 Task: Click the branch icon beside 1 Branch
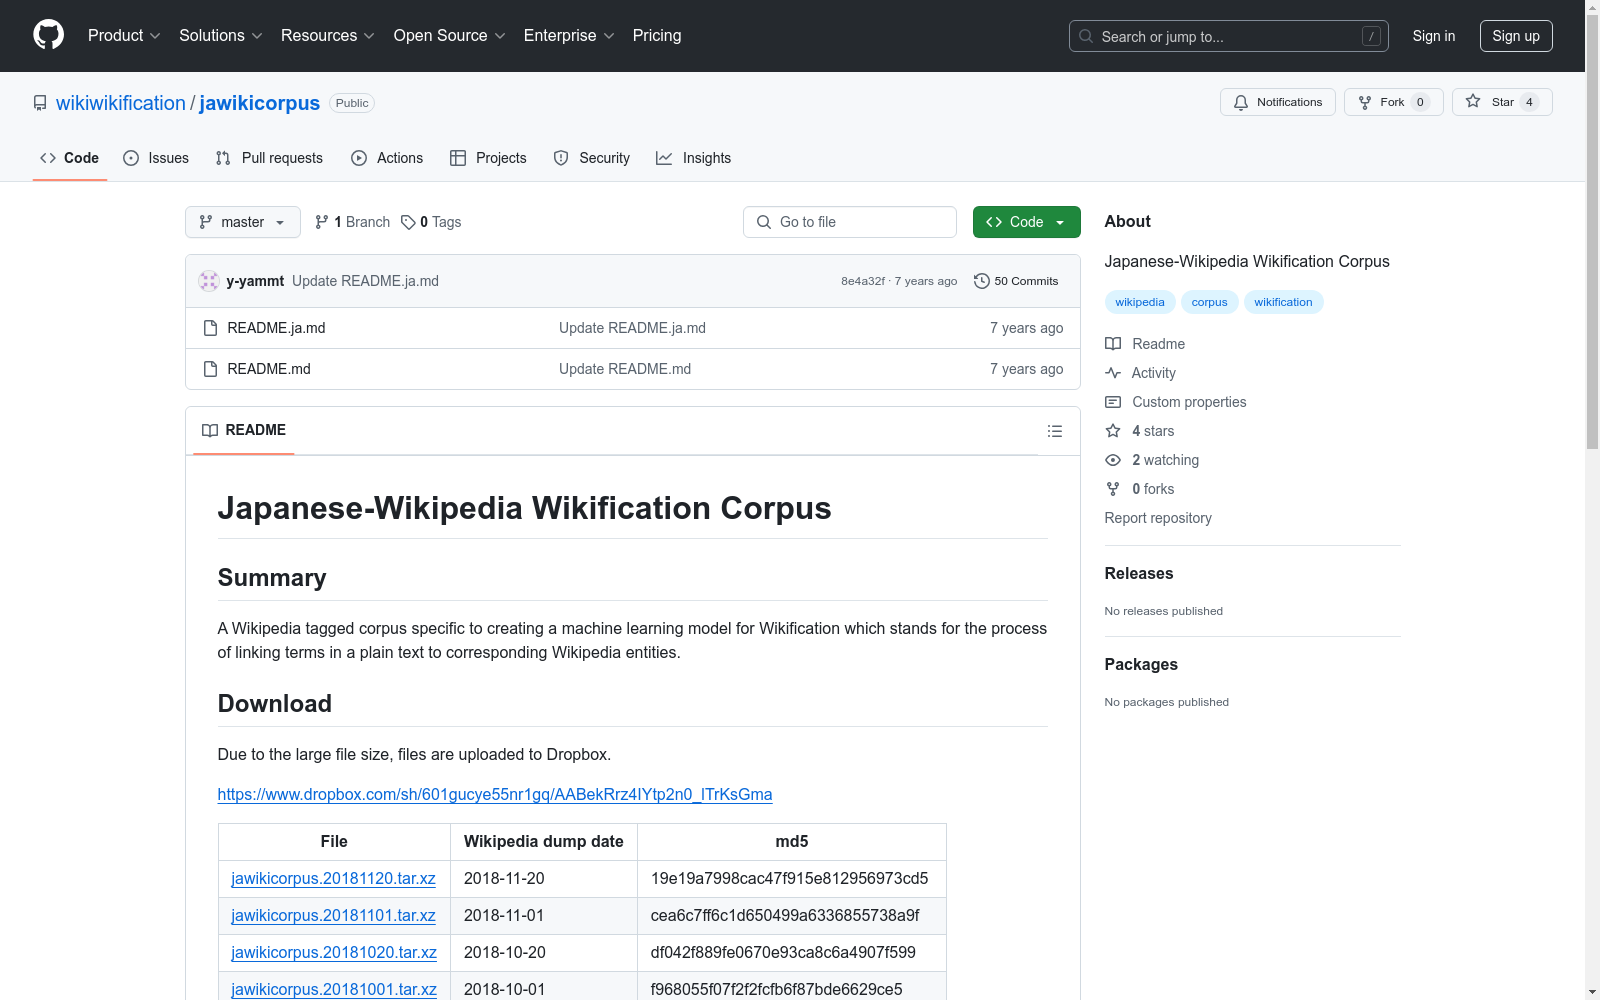[322, 222]
